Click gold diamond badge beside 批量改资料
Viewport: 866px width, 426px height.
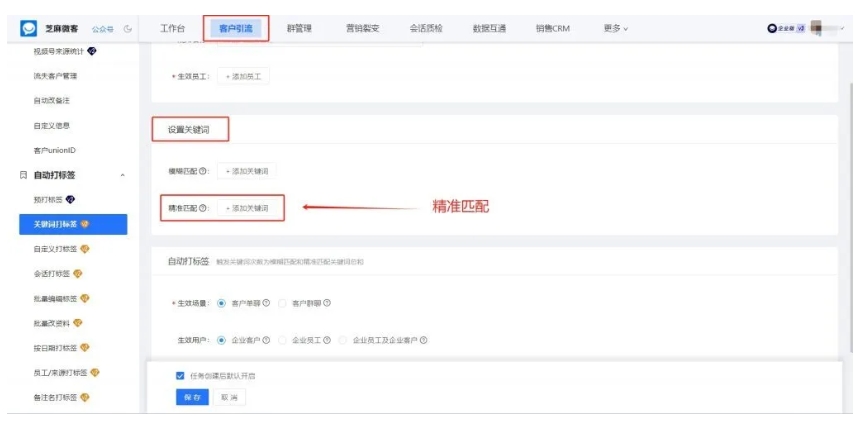(78, 323)
